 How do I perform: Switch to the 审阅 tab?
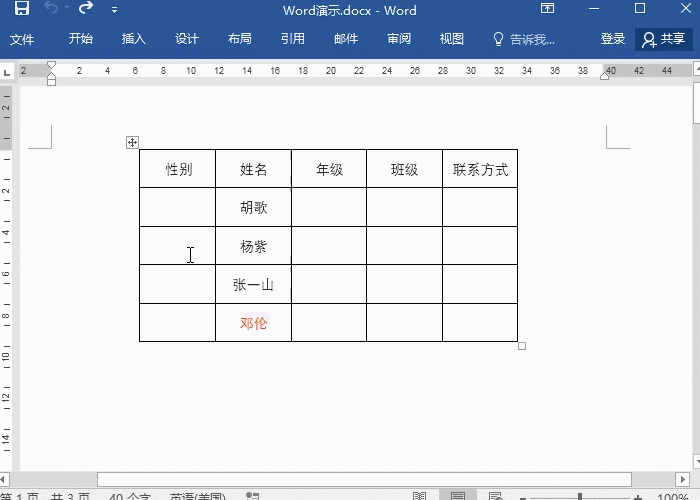coord(399,39)
